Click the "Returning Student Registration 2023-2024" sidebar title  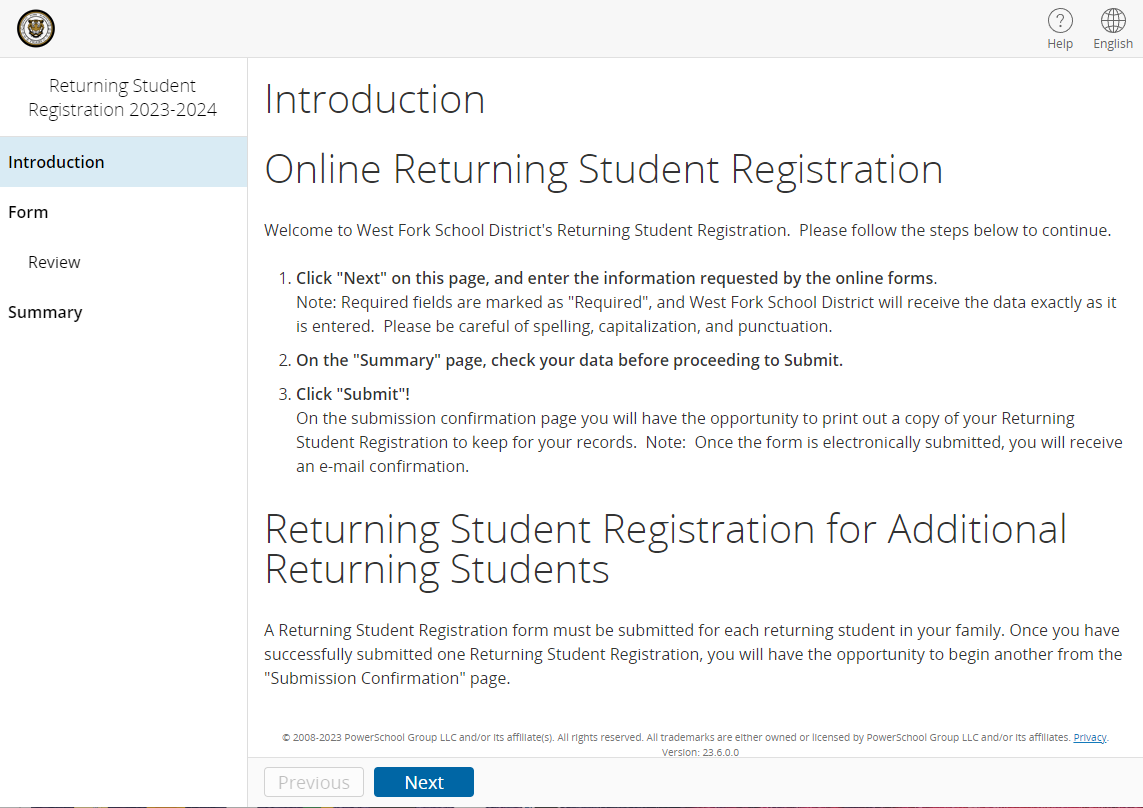tap(122, 98)
